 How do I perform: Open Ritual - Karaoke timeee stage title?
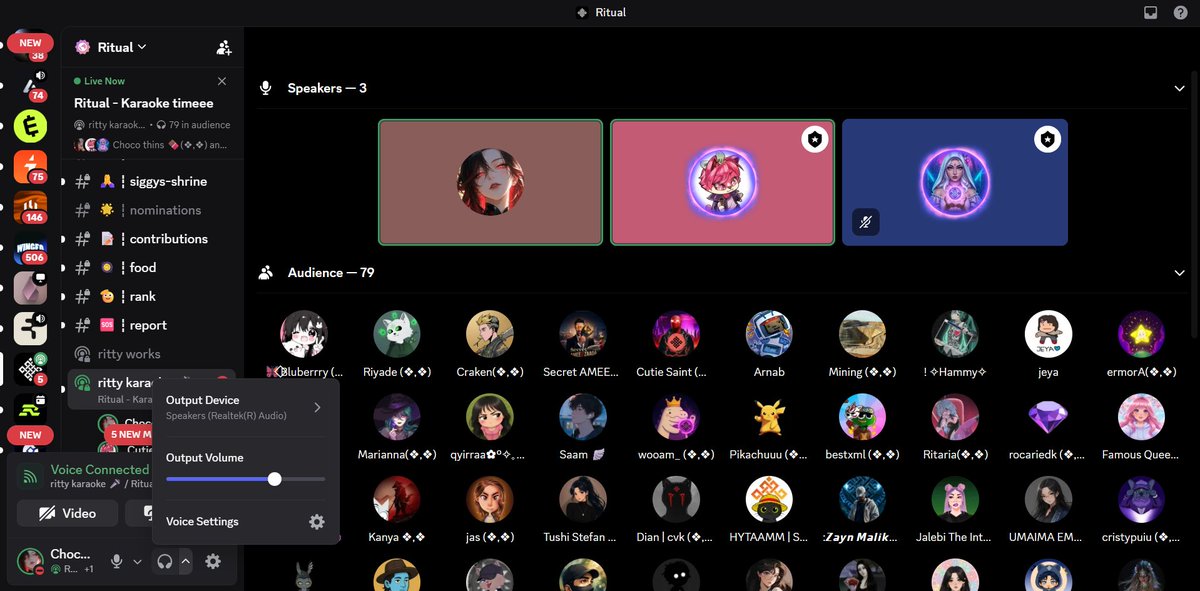coord(144,103)
